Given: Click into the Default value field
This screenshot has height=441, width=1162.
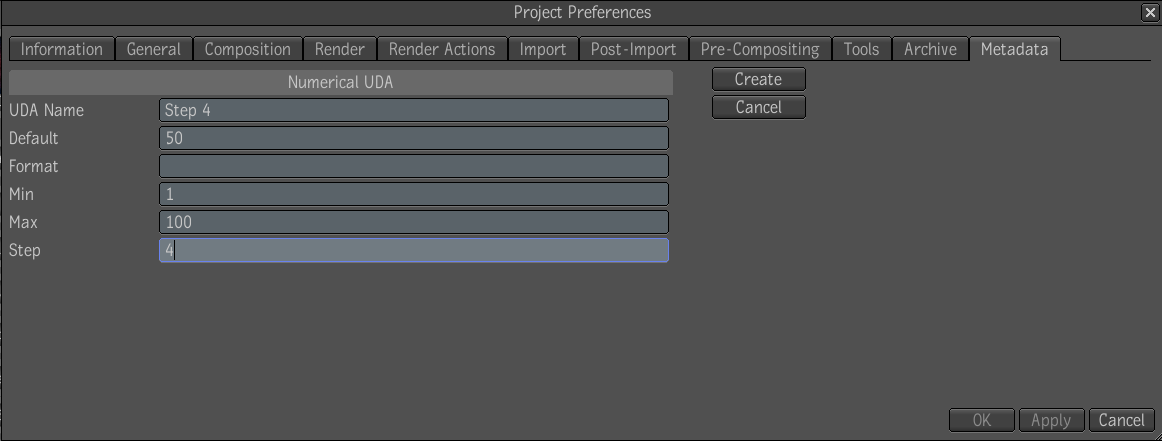Looking at the screenshot, I should tap(414, 138).
